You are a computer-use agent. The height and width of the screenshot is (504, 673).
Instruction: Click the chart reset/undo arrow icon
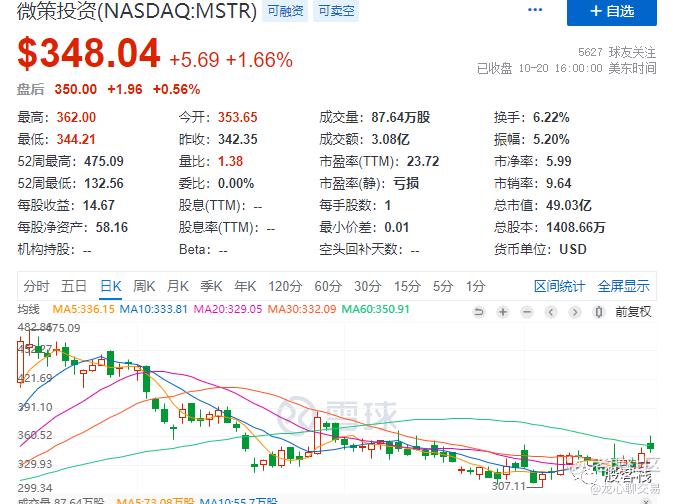pyautogui.click(x=479, y=312)
